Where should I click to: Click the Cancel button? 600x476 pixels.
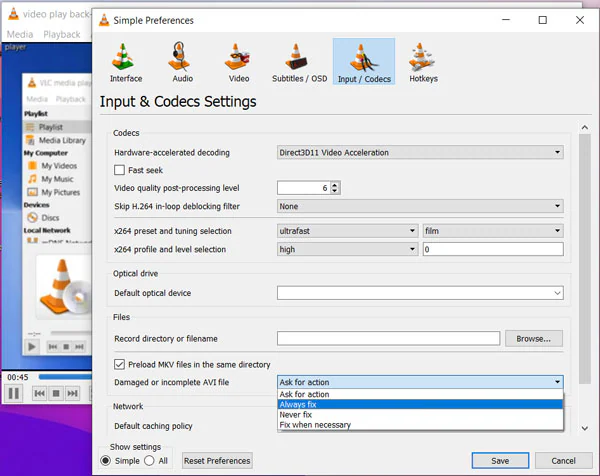tap(563, 461)
